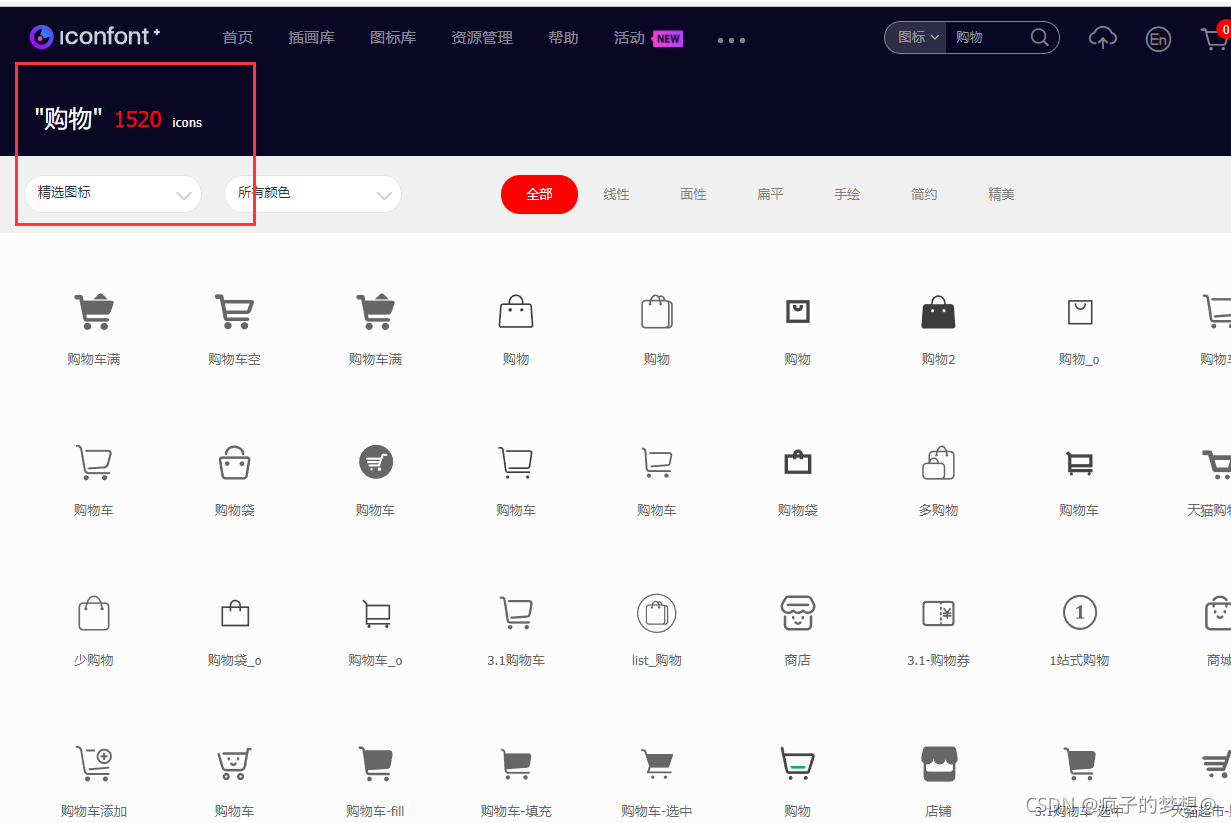The width and height of the screenshot is (1231, 823).
Task: Open the 精选图标 dropdown
Action: [x=113, y=194]
